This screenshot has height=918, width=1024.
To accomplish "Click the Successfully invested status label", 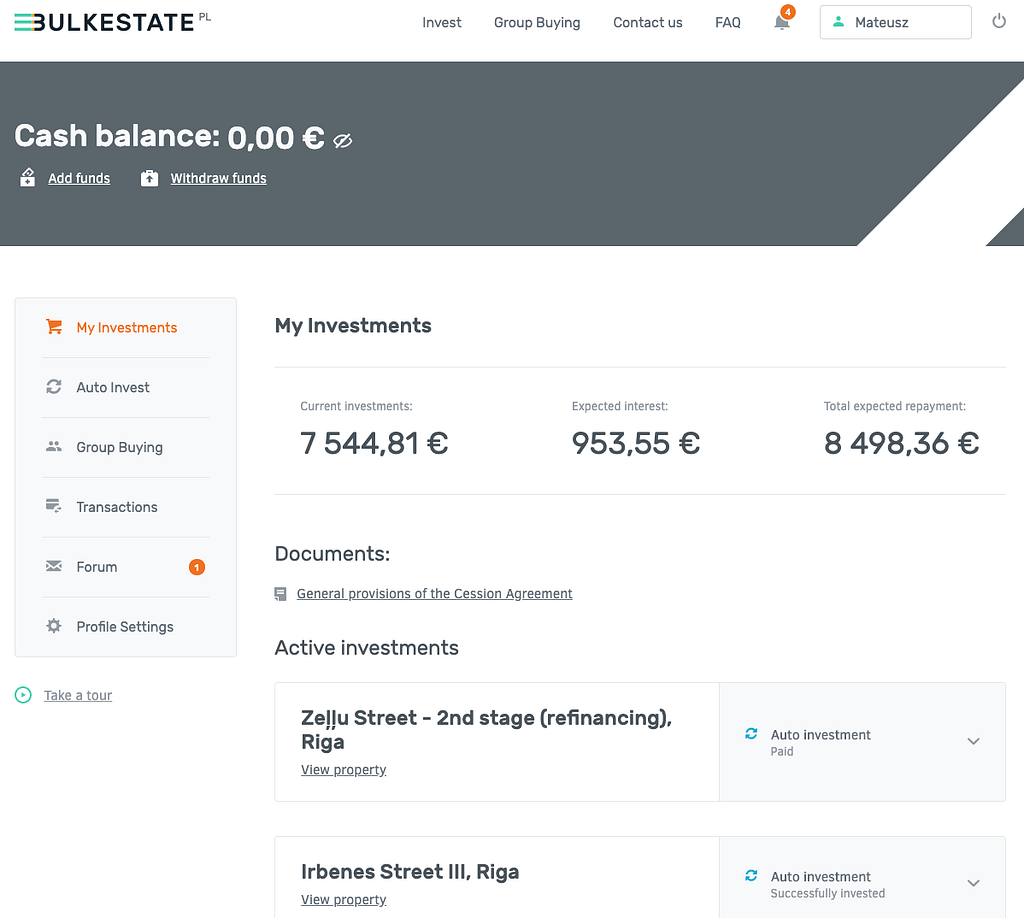I will [827, 893].
